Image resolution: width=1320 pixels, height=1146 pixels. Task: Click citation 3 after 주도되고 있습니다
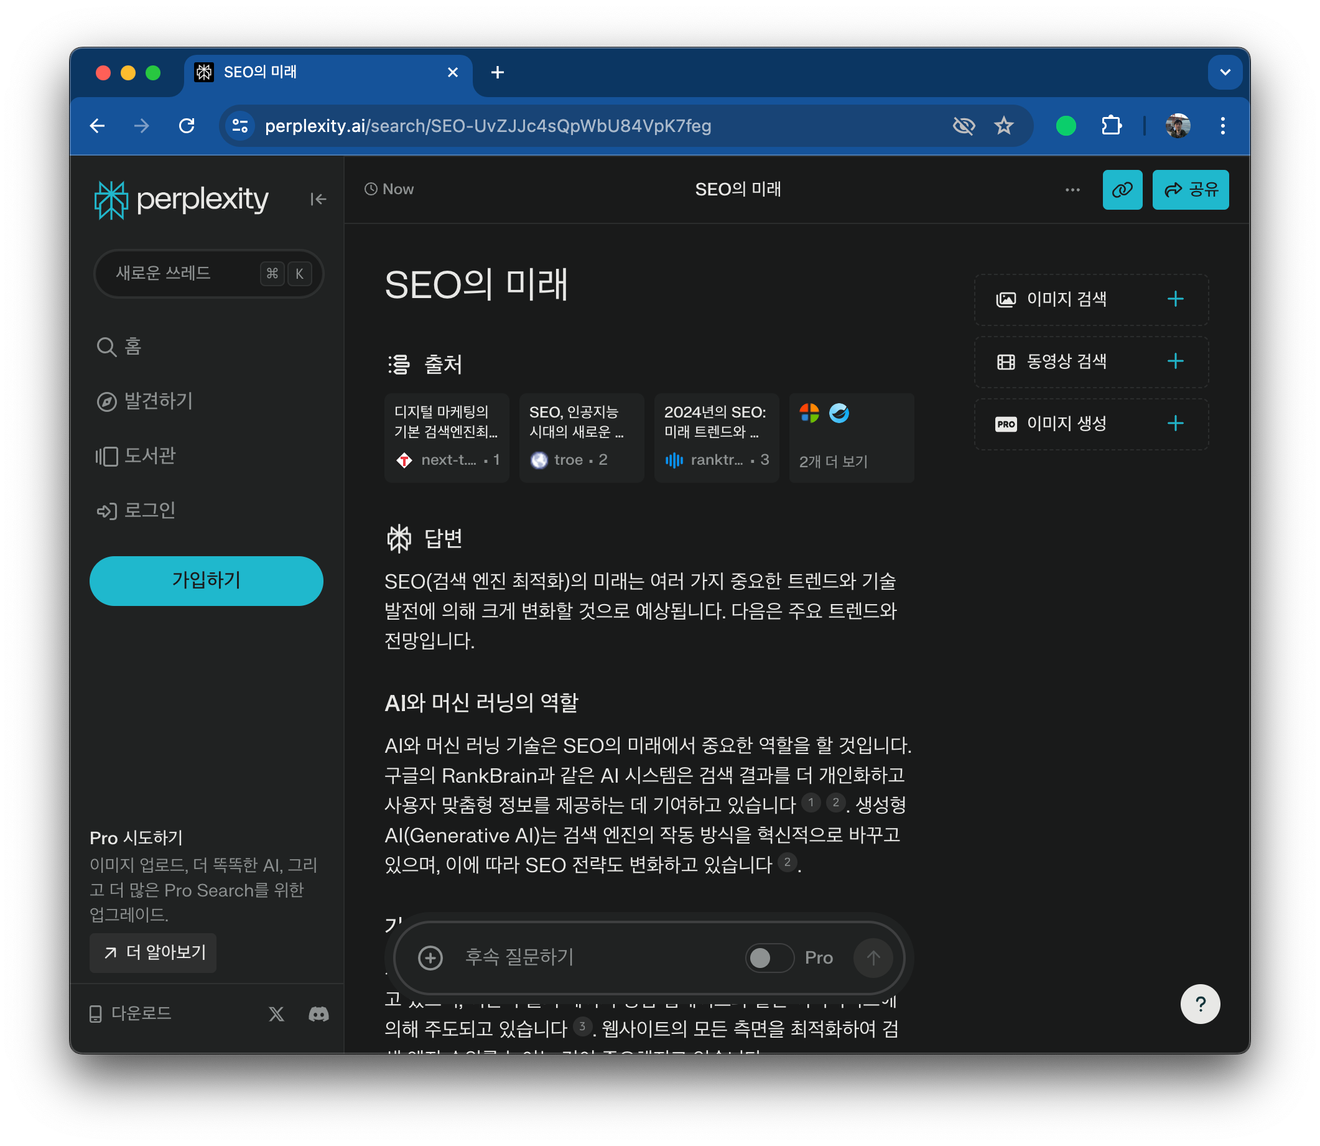tap(583, 1026)
